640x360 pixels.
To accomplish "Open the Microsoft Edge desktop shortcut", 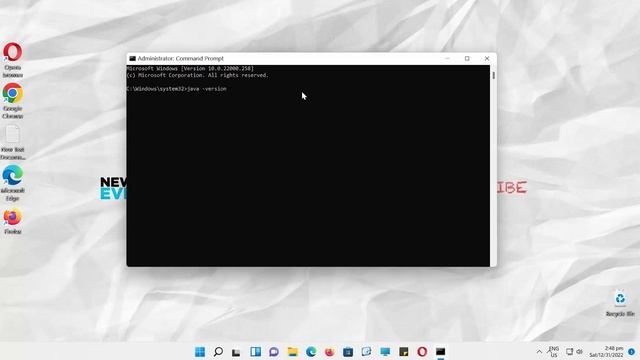I will (13, 183).
